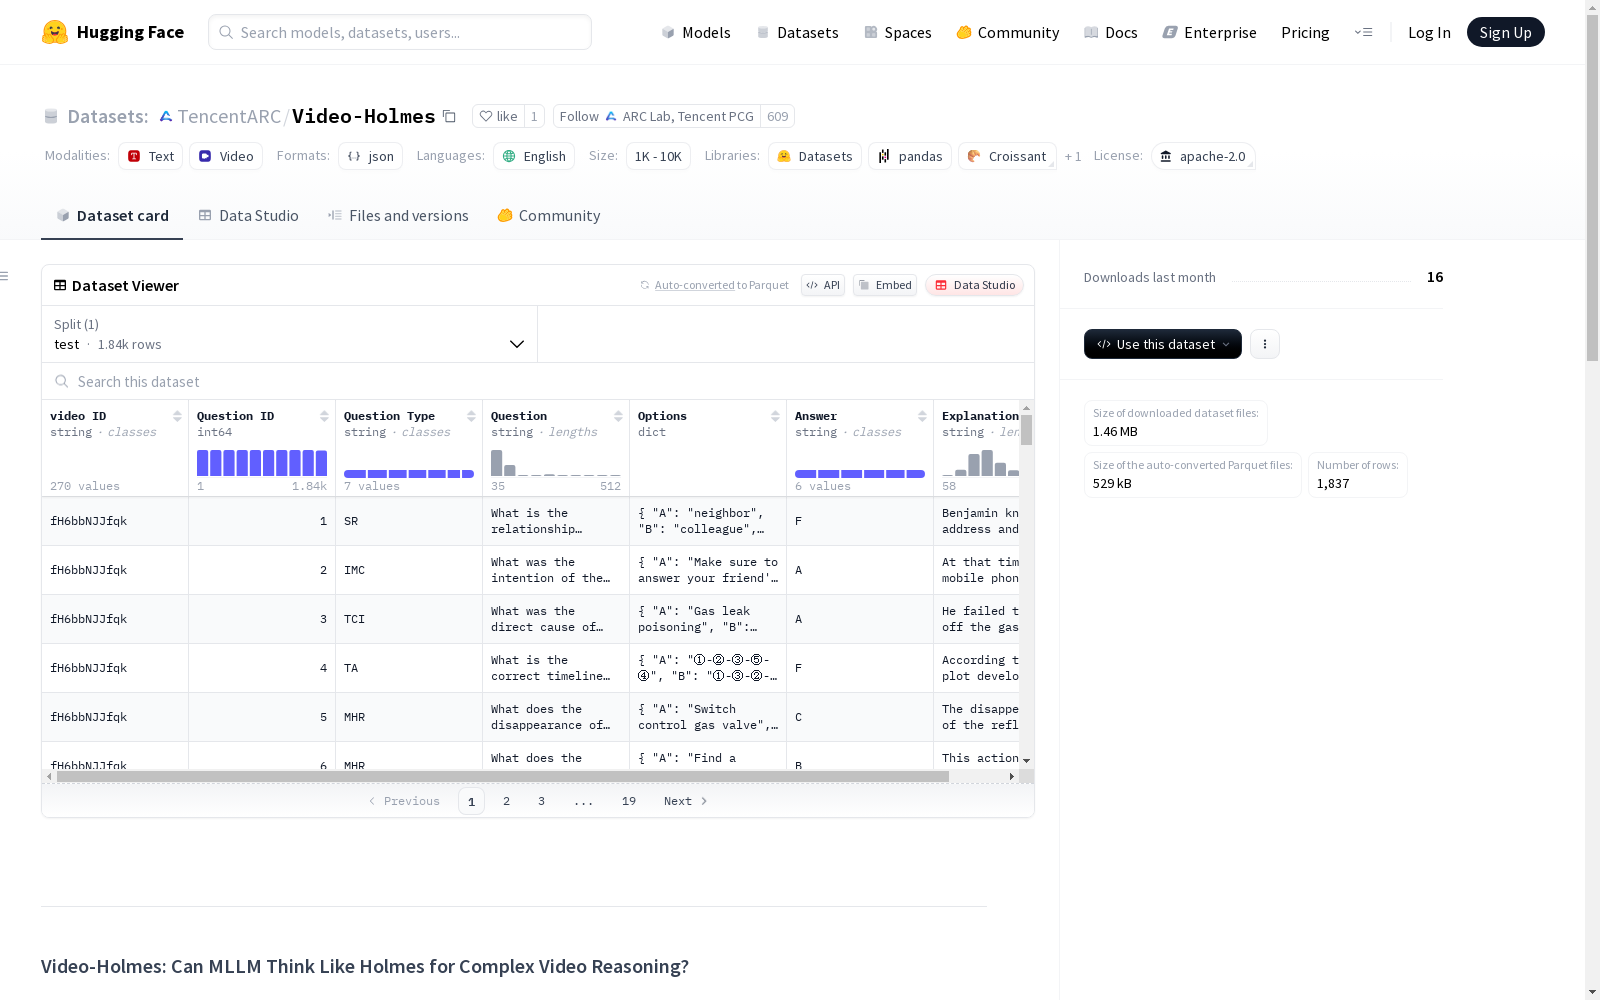Select the pandas library tag

pos(910,156)
